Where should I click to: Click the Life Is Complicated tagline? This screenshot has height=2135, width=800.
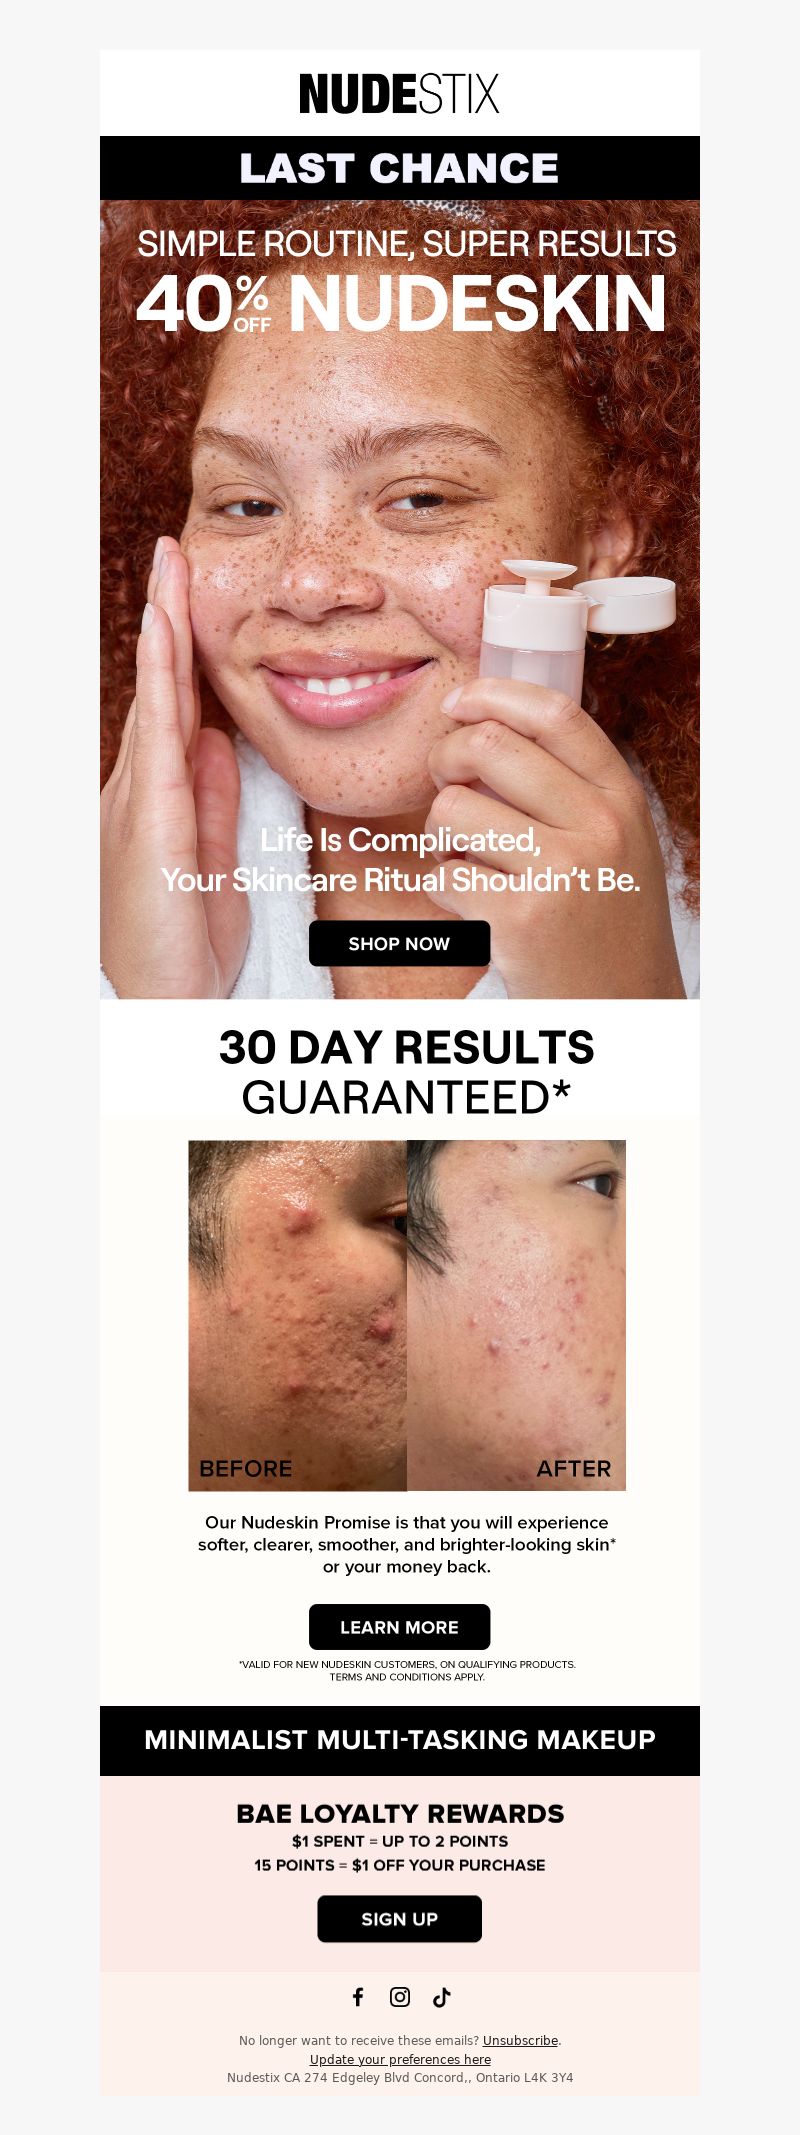[400, 860]
